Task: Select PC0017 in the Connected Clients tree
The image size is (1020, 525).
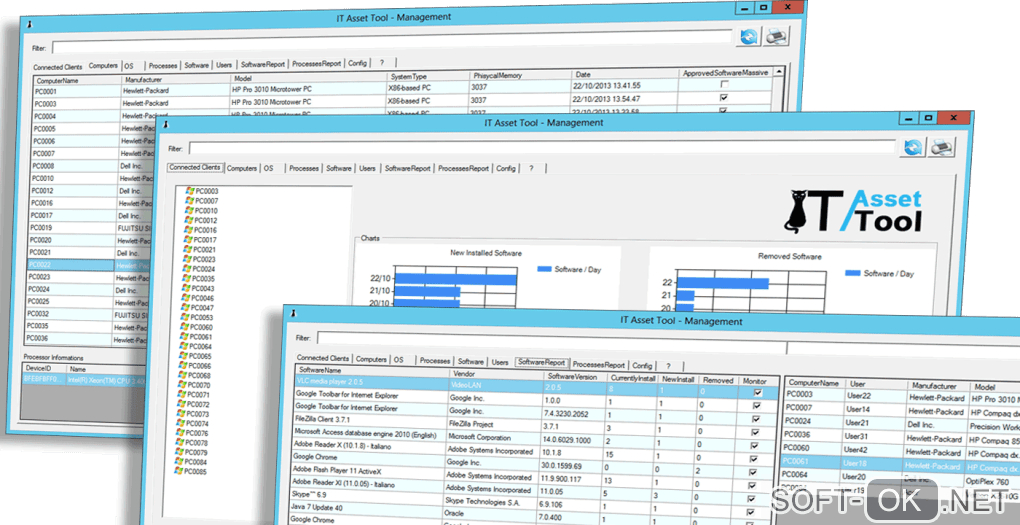Action: click(205, 240)
